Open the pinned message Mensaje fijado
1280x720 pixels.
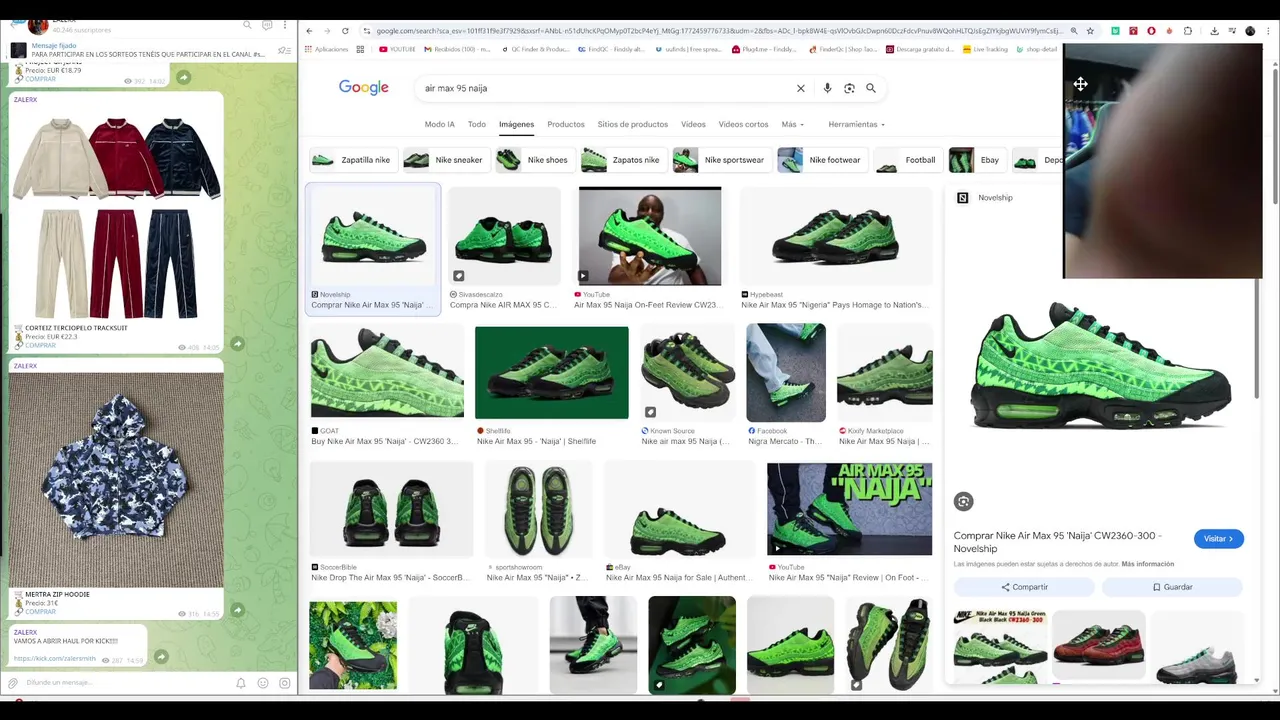click(x=147, y=50)
